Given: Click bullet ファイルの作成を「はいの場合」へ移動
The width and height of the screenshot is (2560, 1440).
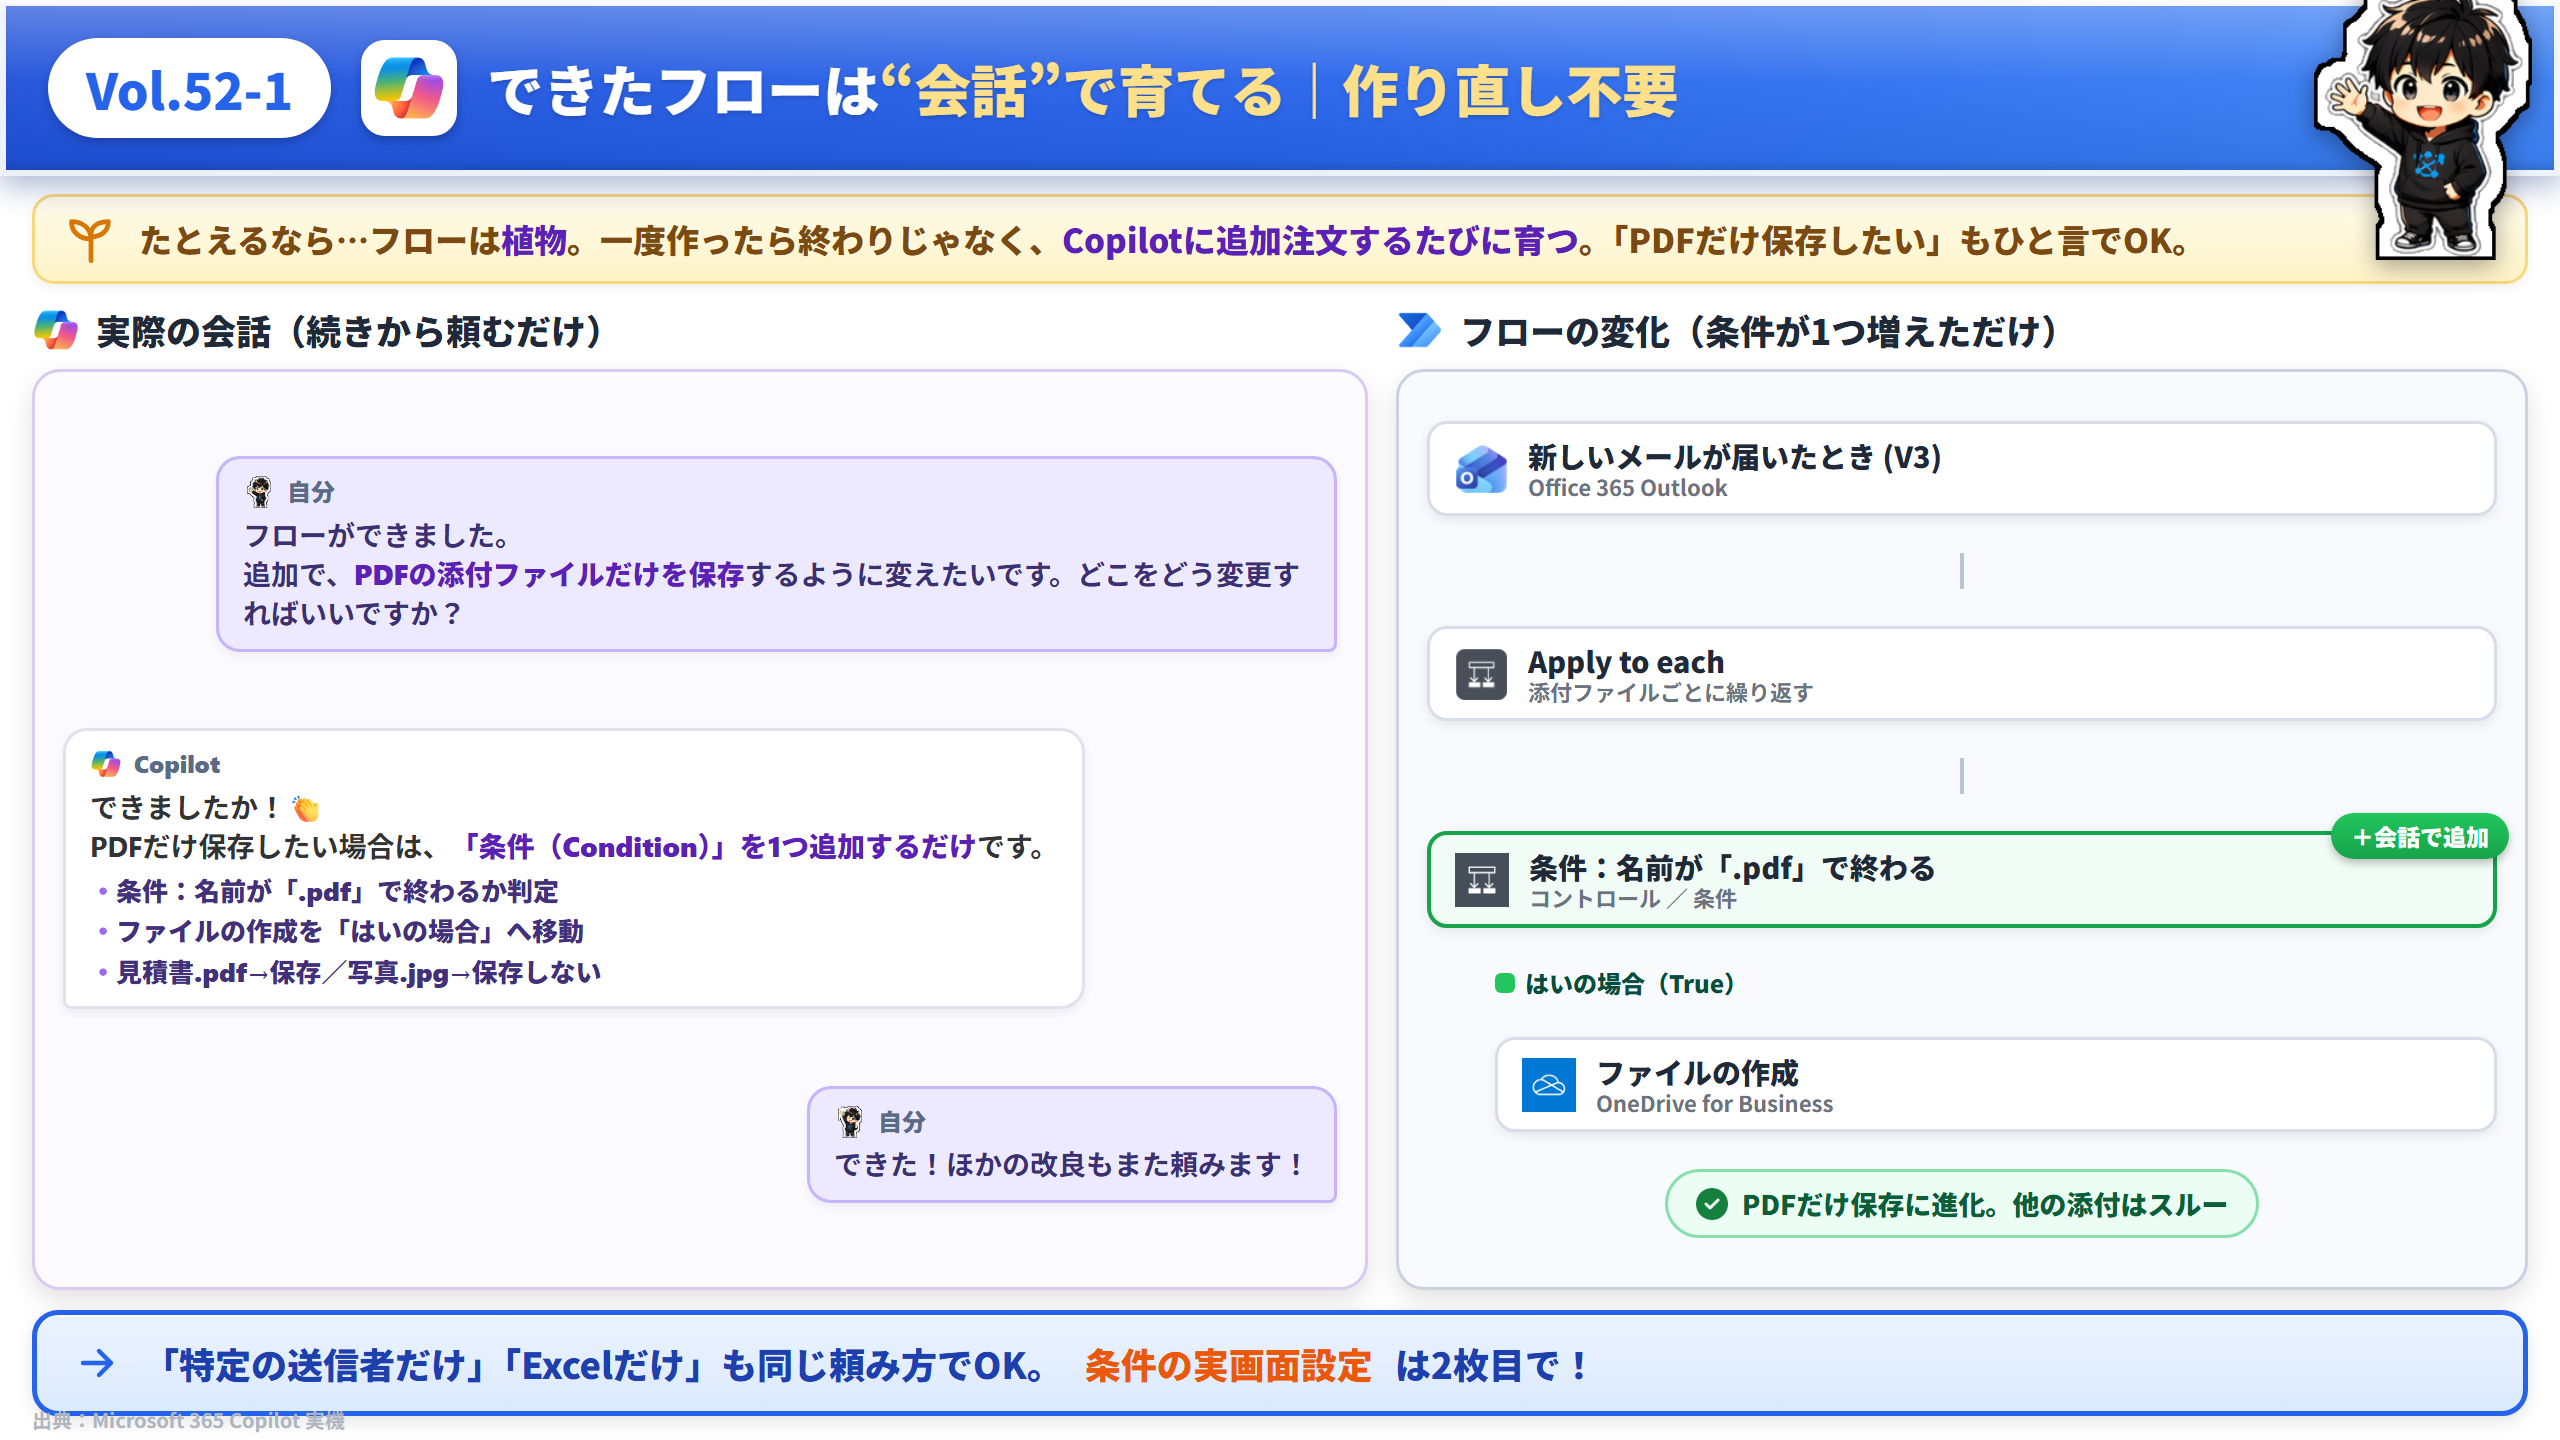Looking at the screenshot, I should click(x=350, y=931).
